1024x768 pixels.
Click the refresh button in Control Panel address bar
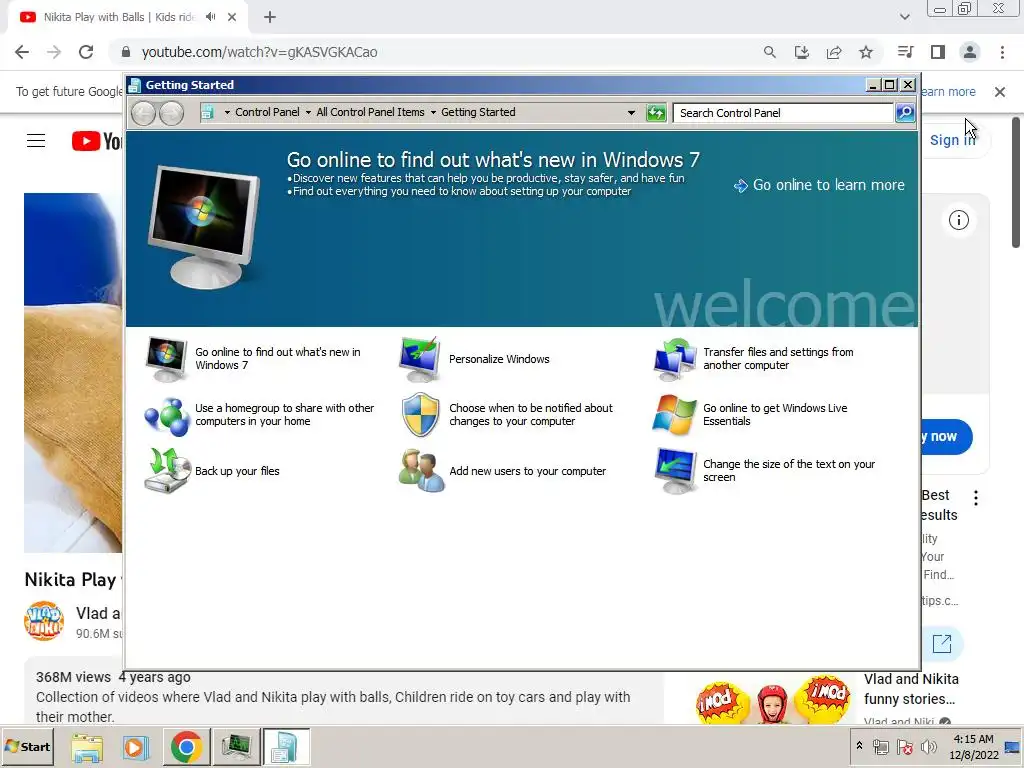tap(656, 112)
